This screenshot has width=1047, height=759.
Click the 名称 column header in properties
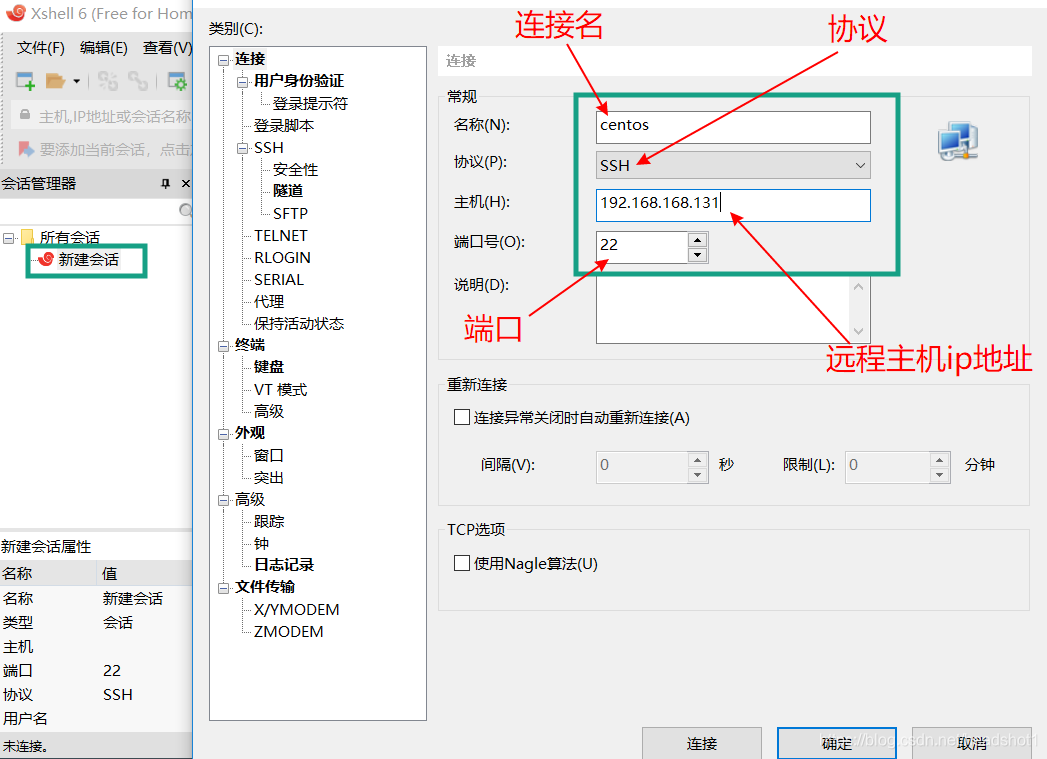pos(48,573)
